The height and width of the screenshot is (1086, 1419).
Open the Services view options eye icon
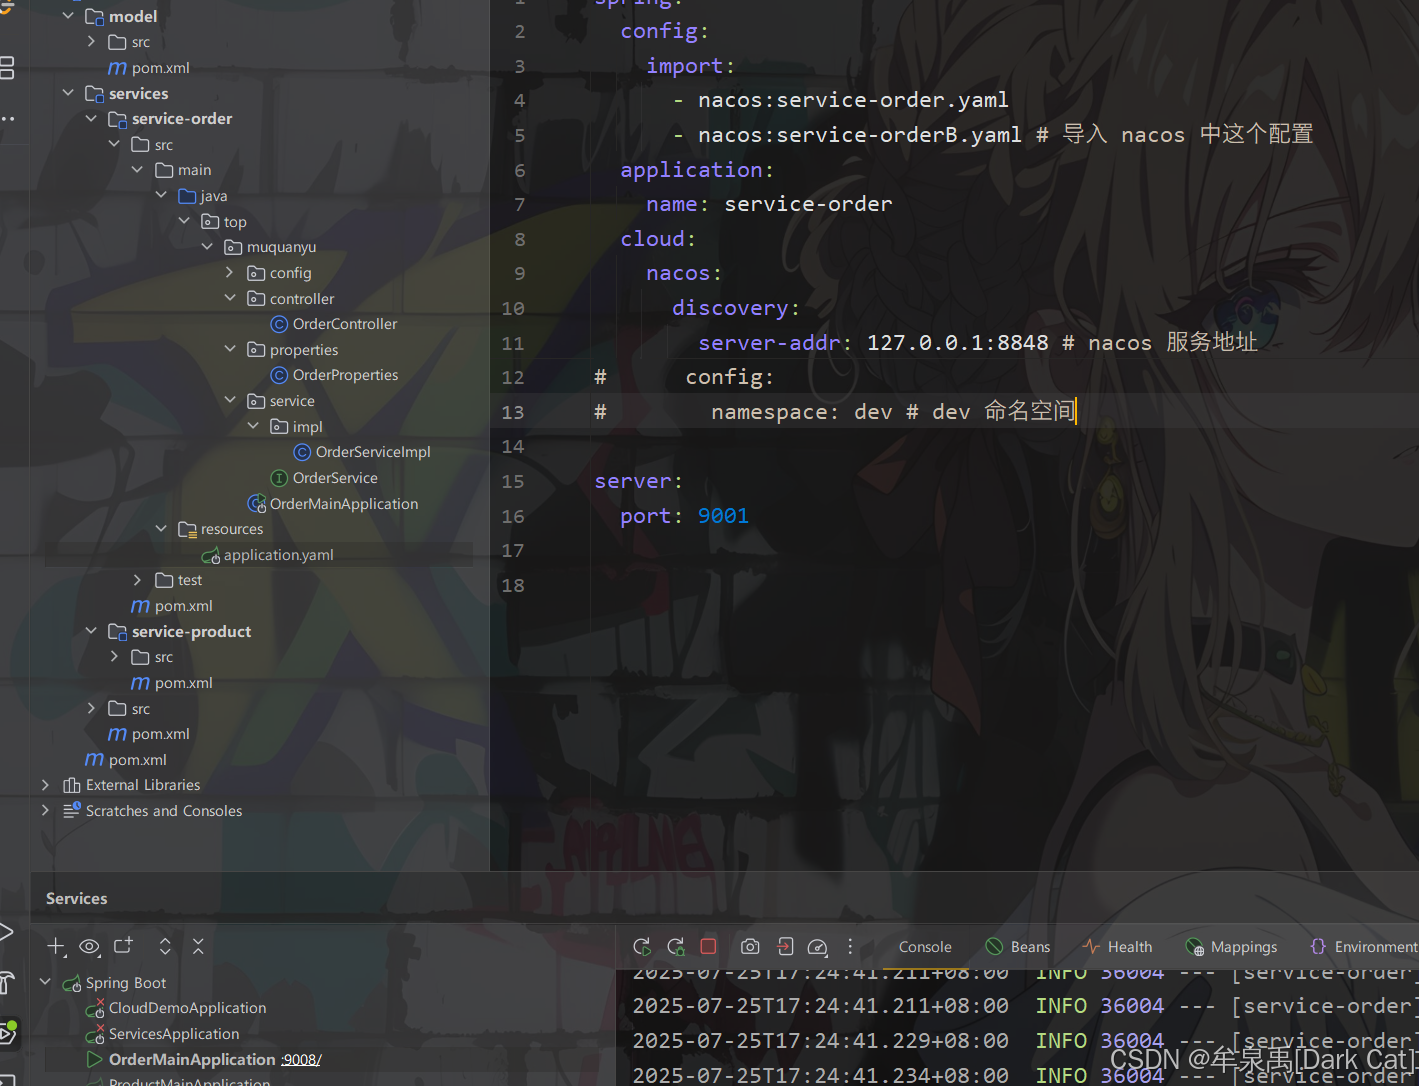[89, 946]
